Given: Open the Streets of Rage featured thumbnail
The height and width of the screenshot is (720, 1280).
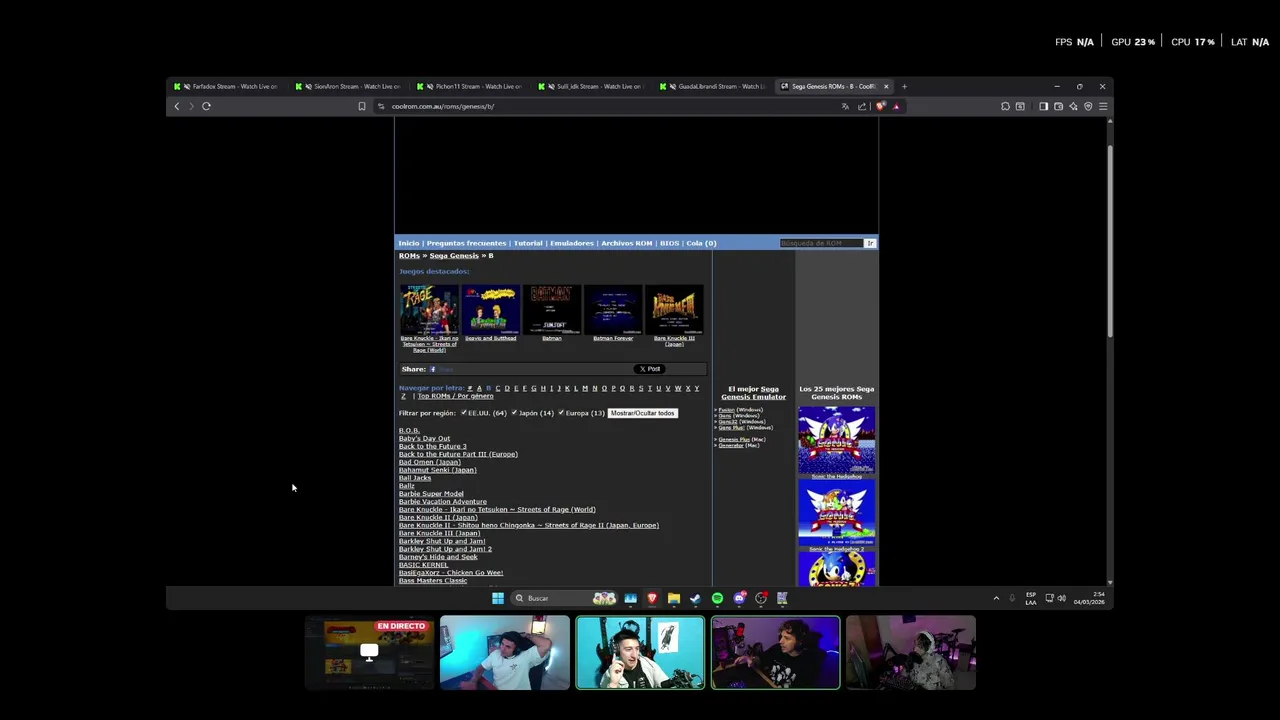Looking at the screenshot, I should [x=429, y=310].
